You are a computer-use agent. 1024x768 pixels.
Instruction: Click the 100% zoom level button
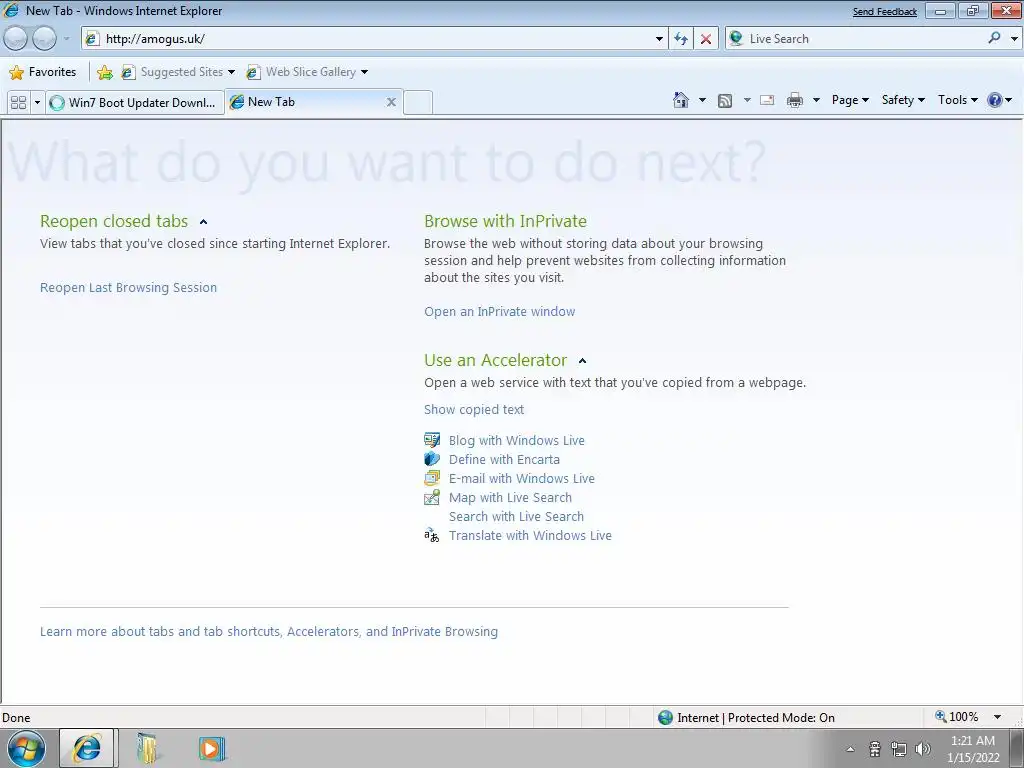957,717
